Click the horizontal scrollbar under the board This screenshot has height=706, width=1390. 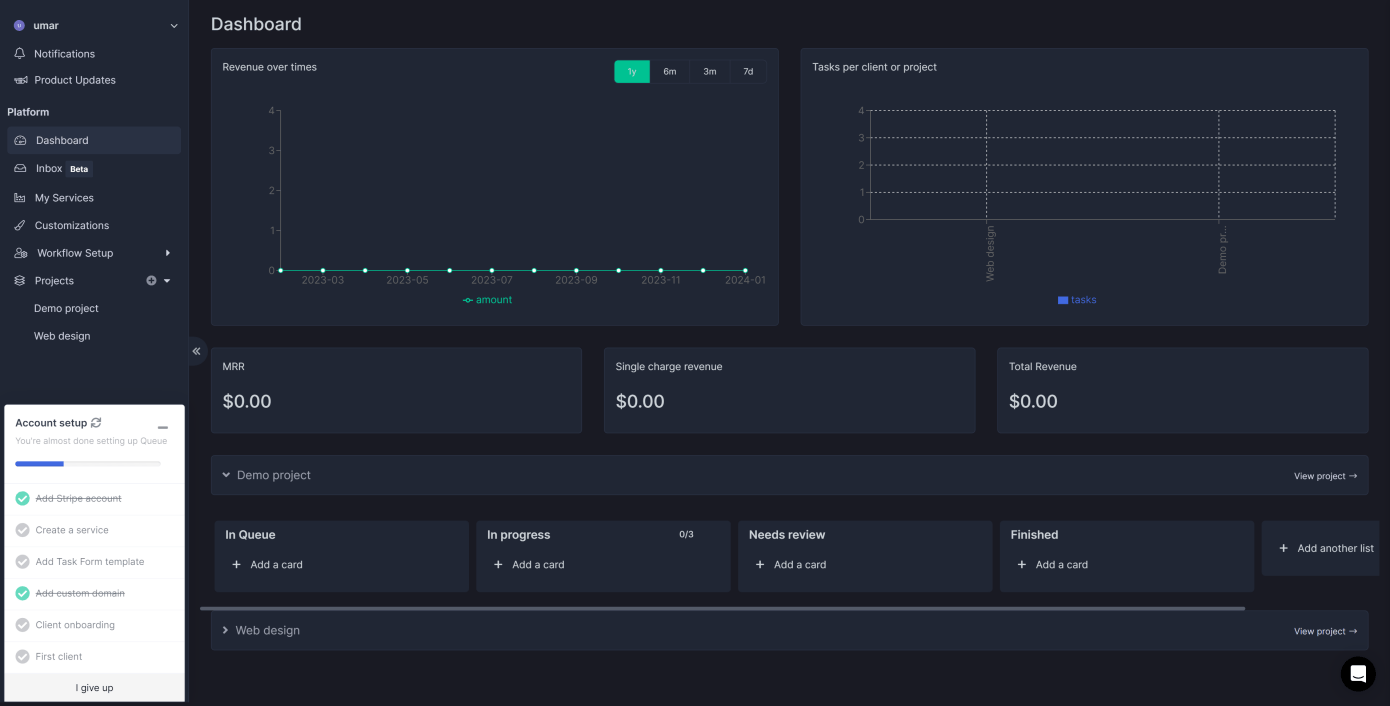pos(722,608)
